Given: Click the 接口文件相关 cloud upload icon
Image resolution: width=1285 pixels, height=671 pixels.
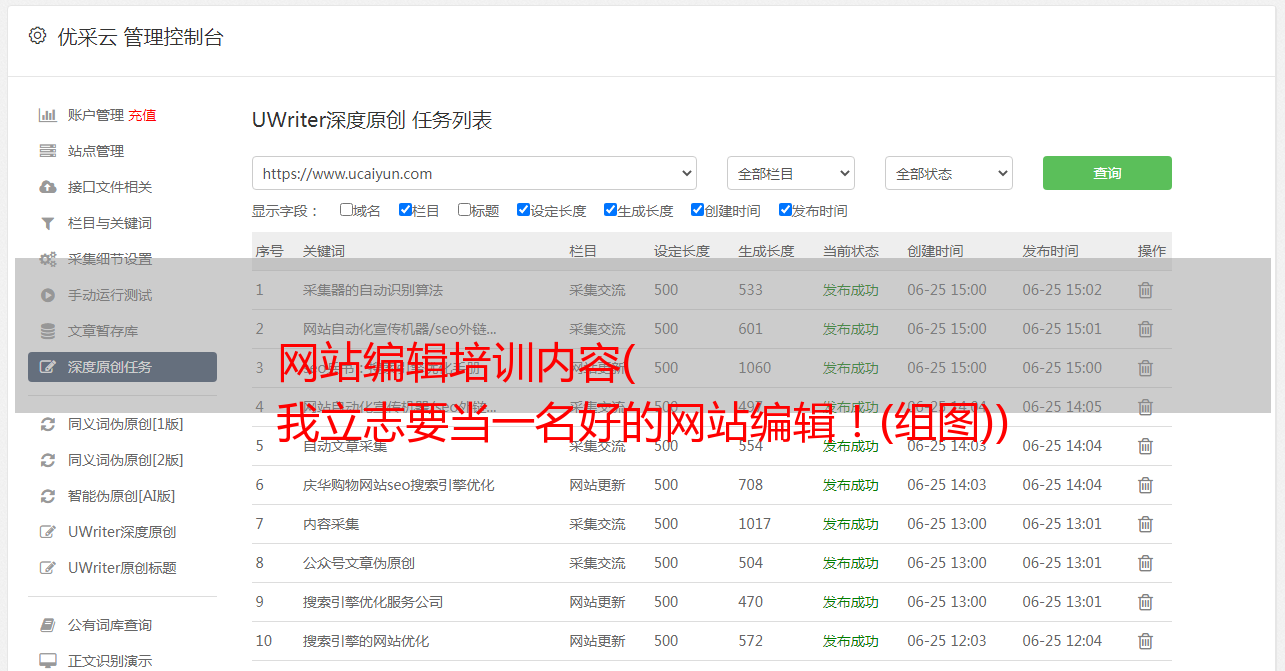Looking at the screenshot, I should click(x=47, y=187).
